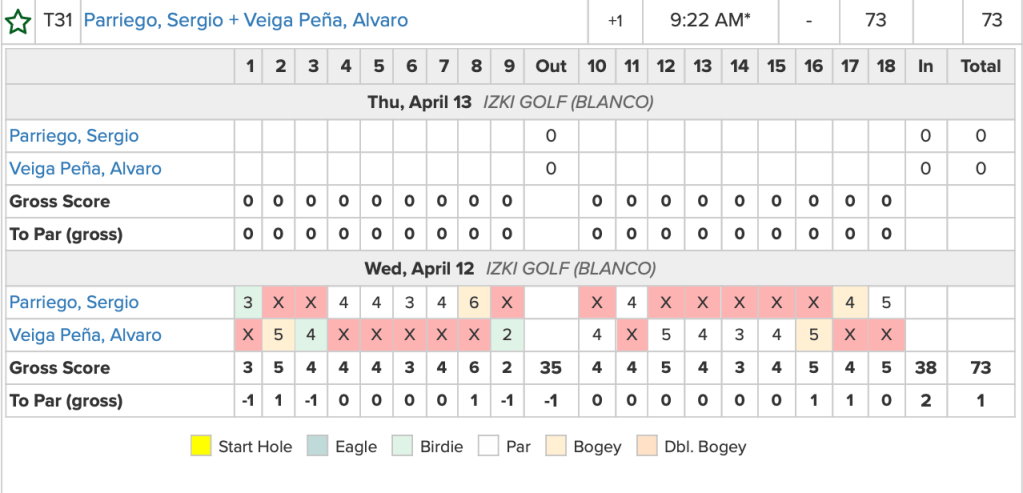Viewport: 1023px width, 493px height.
Task: Open Veiga Peña, Alvaro link under Thu, April 13
Action: coord(85,168)
